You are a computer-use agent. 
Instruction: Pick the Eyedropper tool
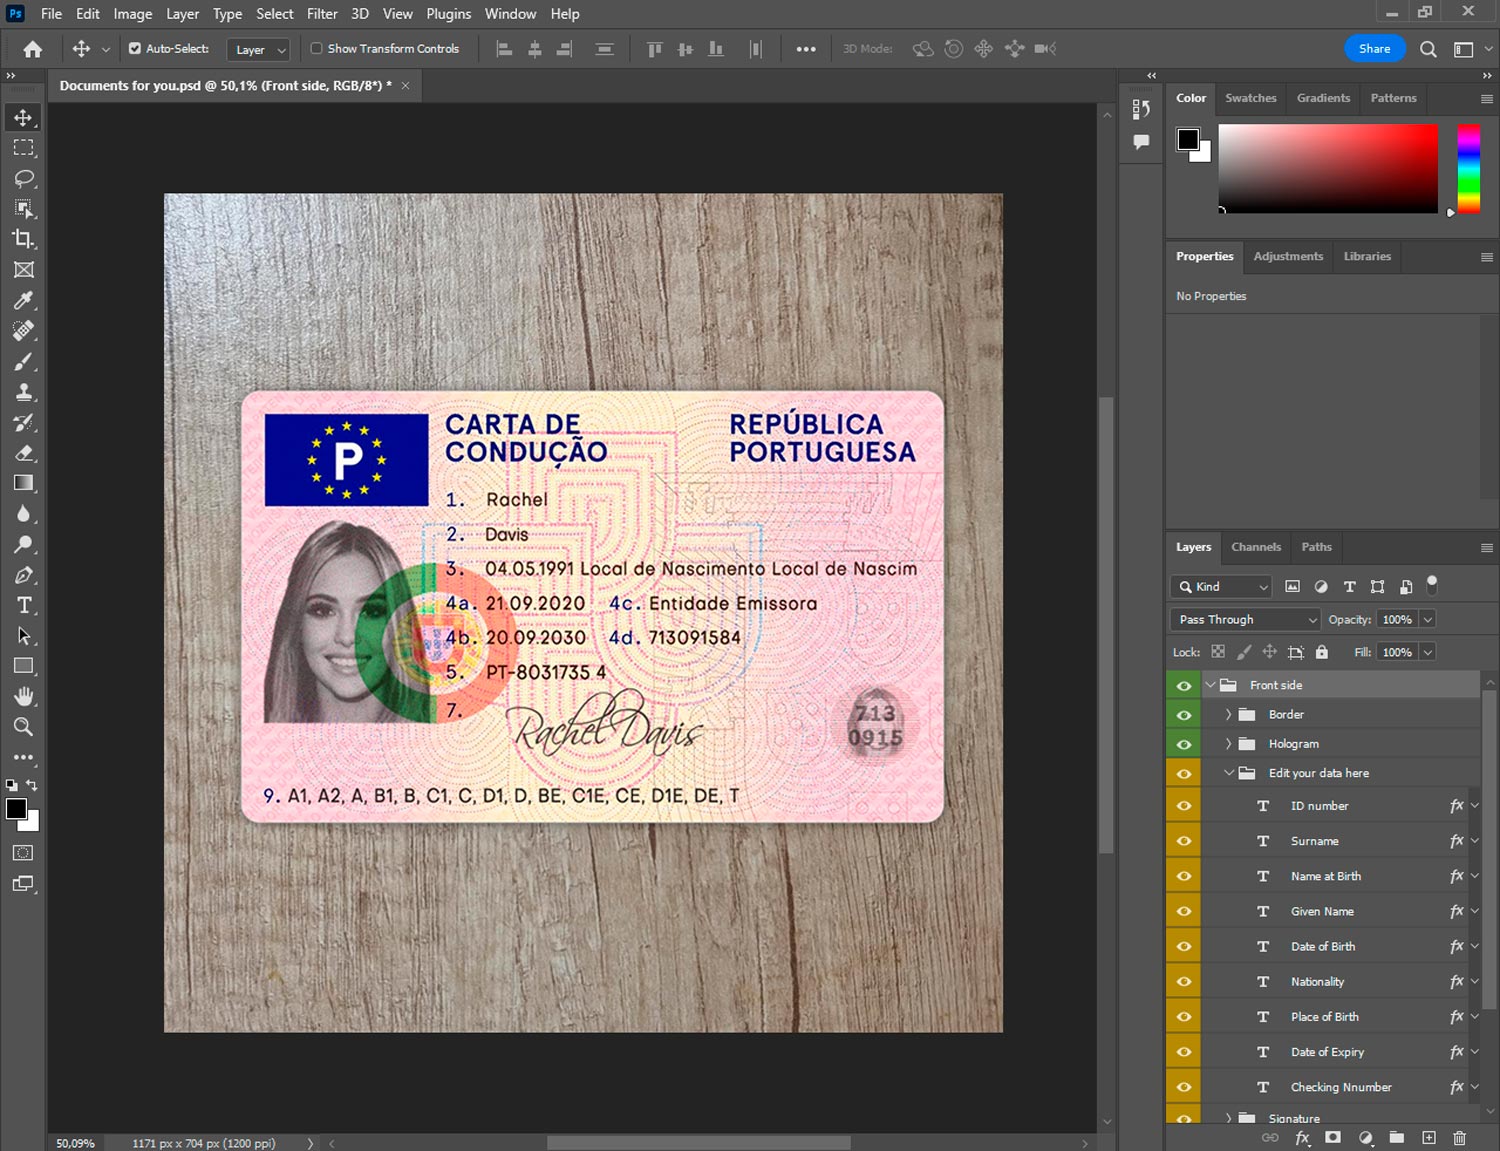tap(24, 300)
